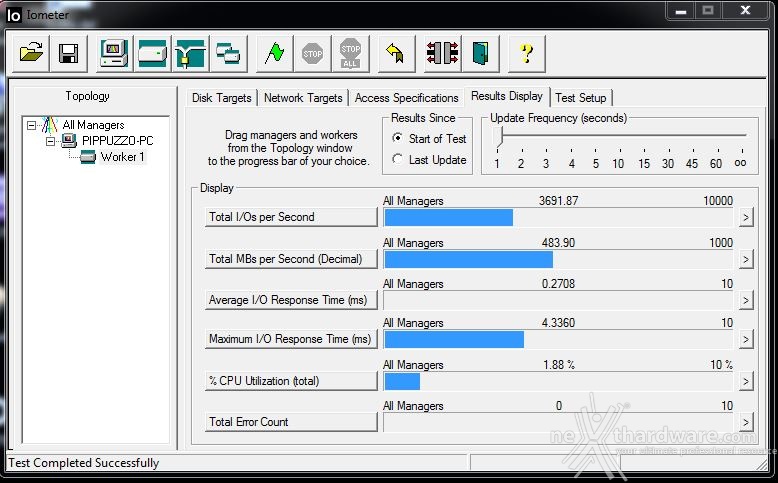Open arrow beside Total Error Count bar
Viewport: 778px width, 483px height.
coord(746,422)
